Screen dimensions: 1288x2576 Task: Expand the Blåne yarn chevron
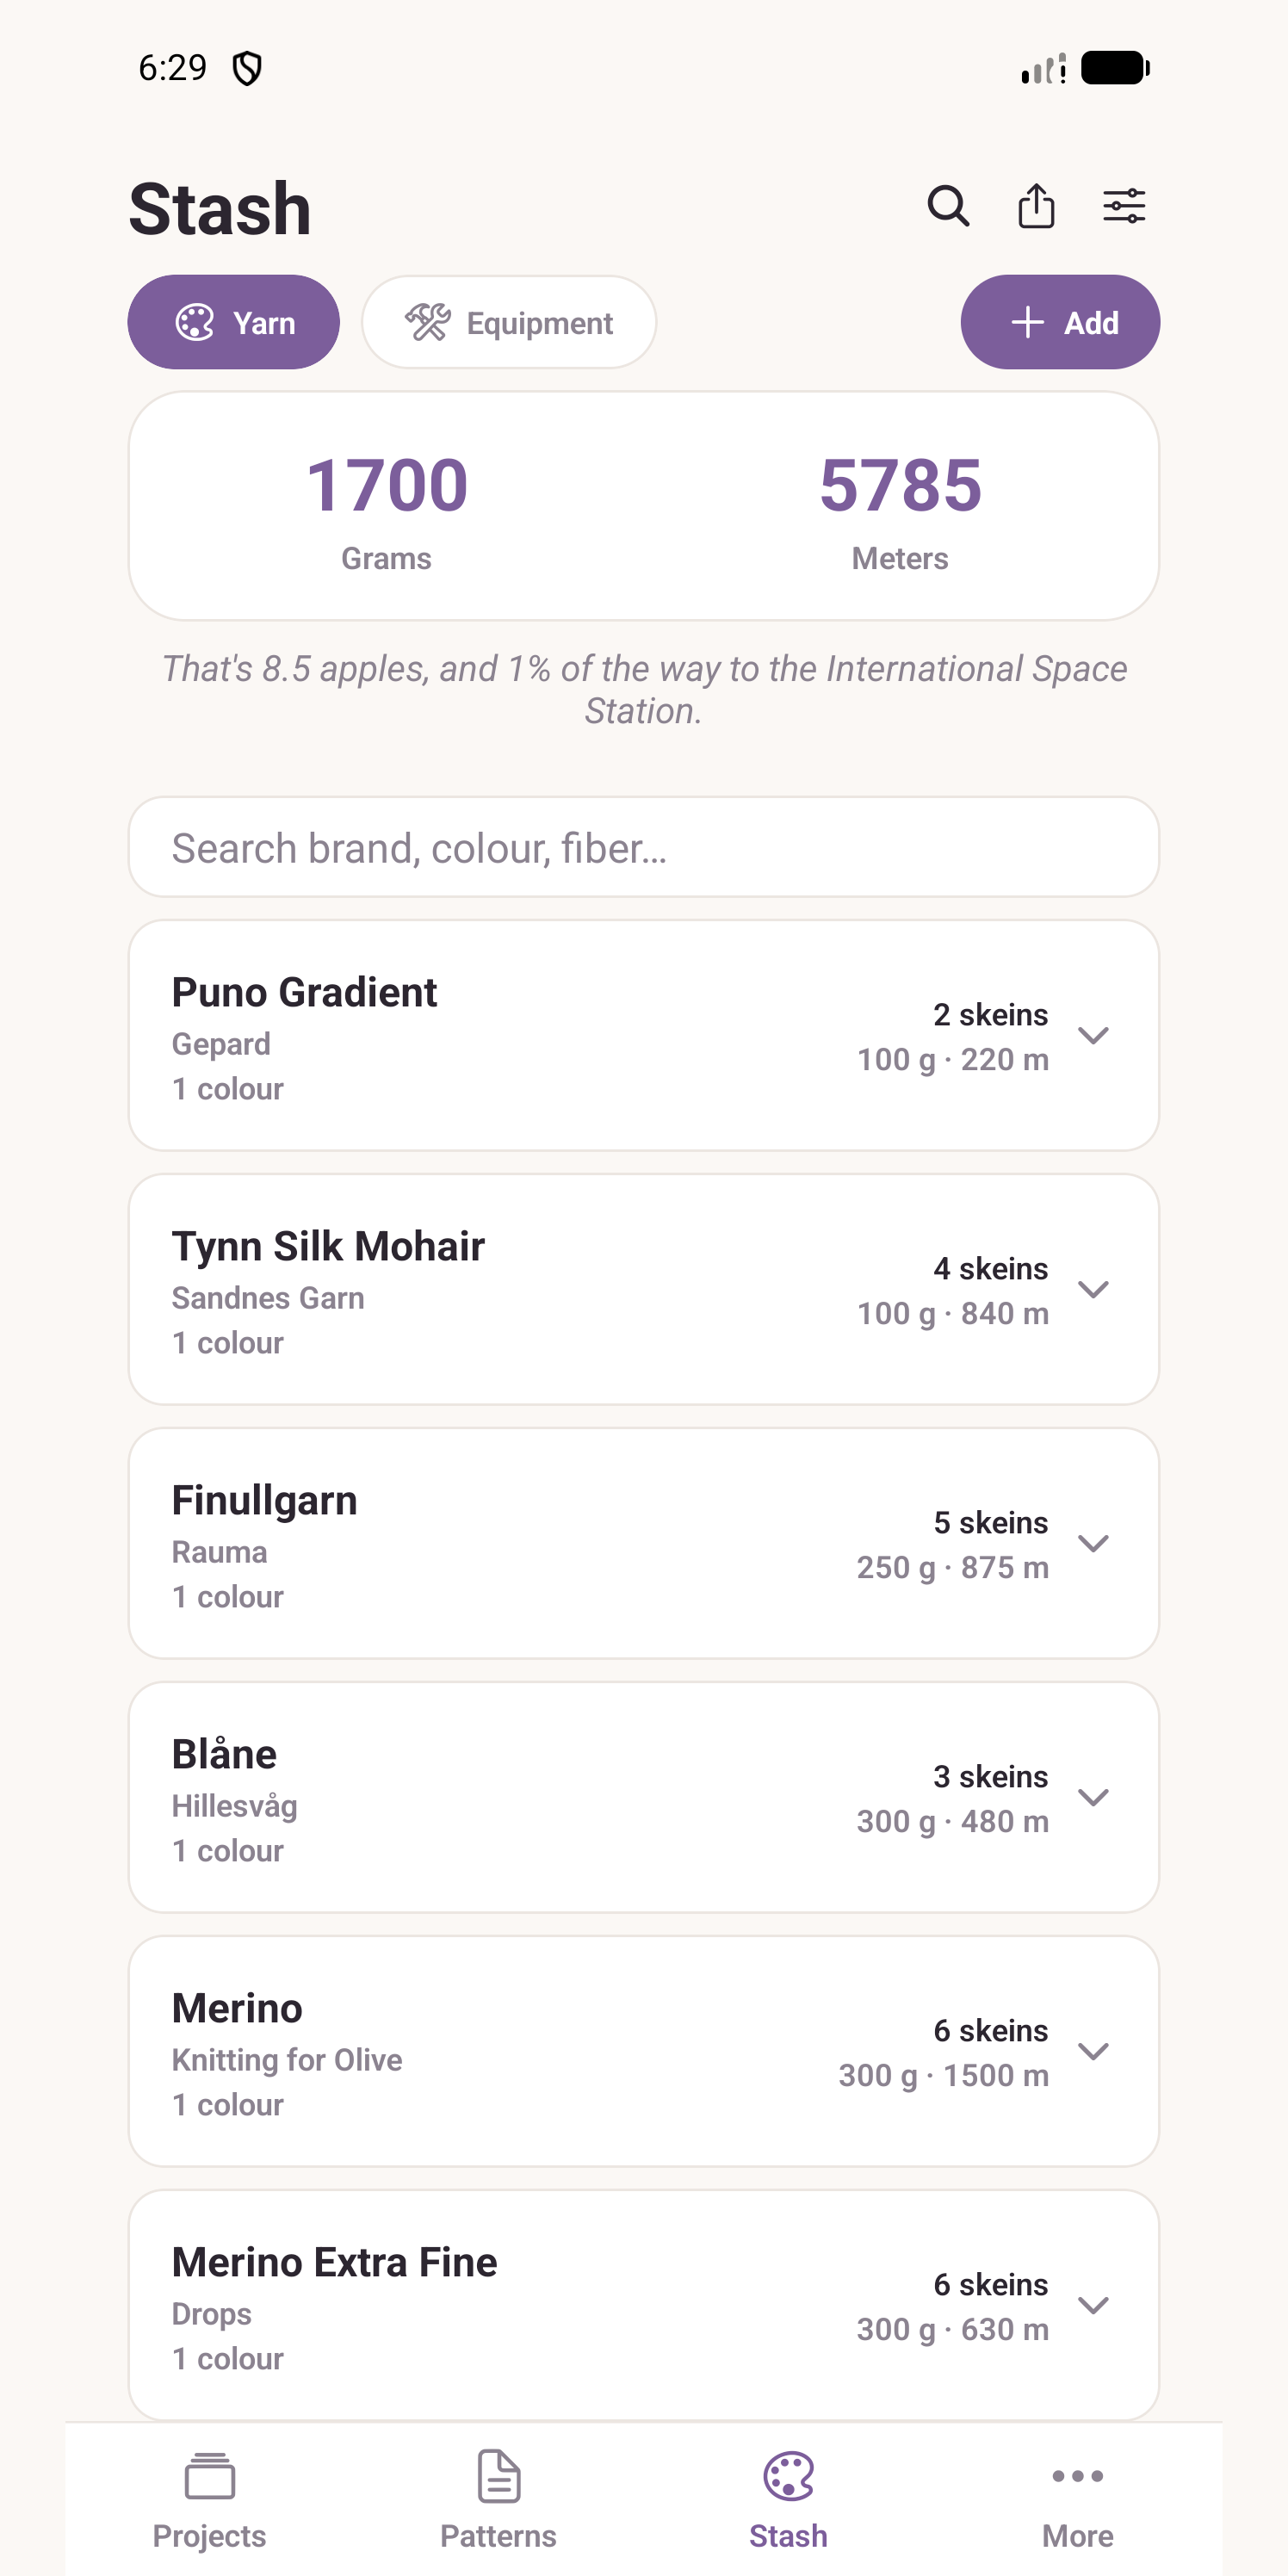point(1094,1797)
